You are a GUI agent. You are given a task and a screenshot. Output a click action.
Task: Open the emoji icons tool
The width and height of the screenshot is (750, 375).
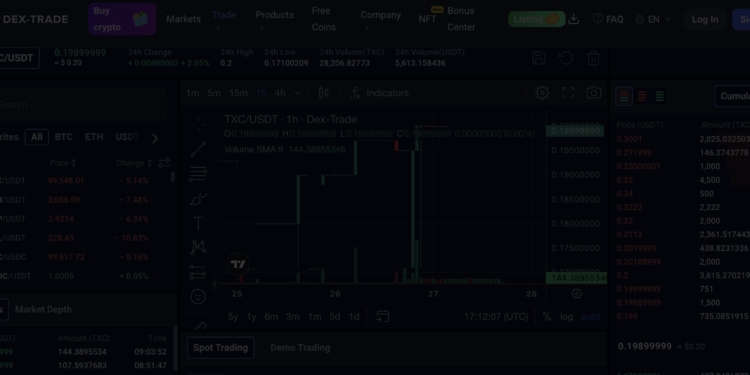pos(198,297)
